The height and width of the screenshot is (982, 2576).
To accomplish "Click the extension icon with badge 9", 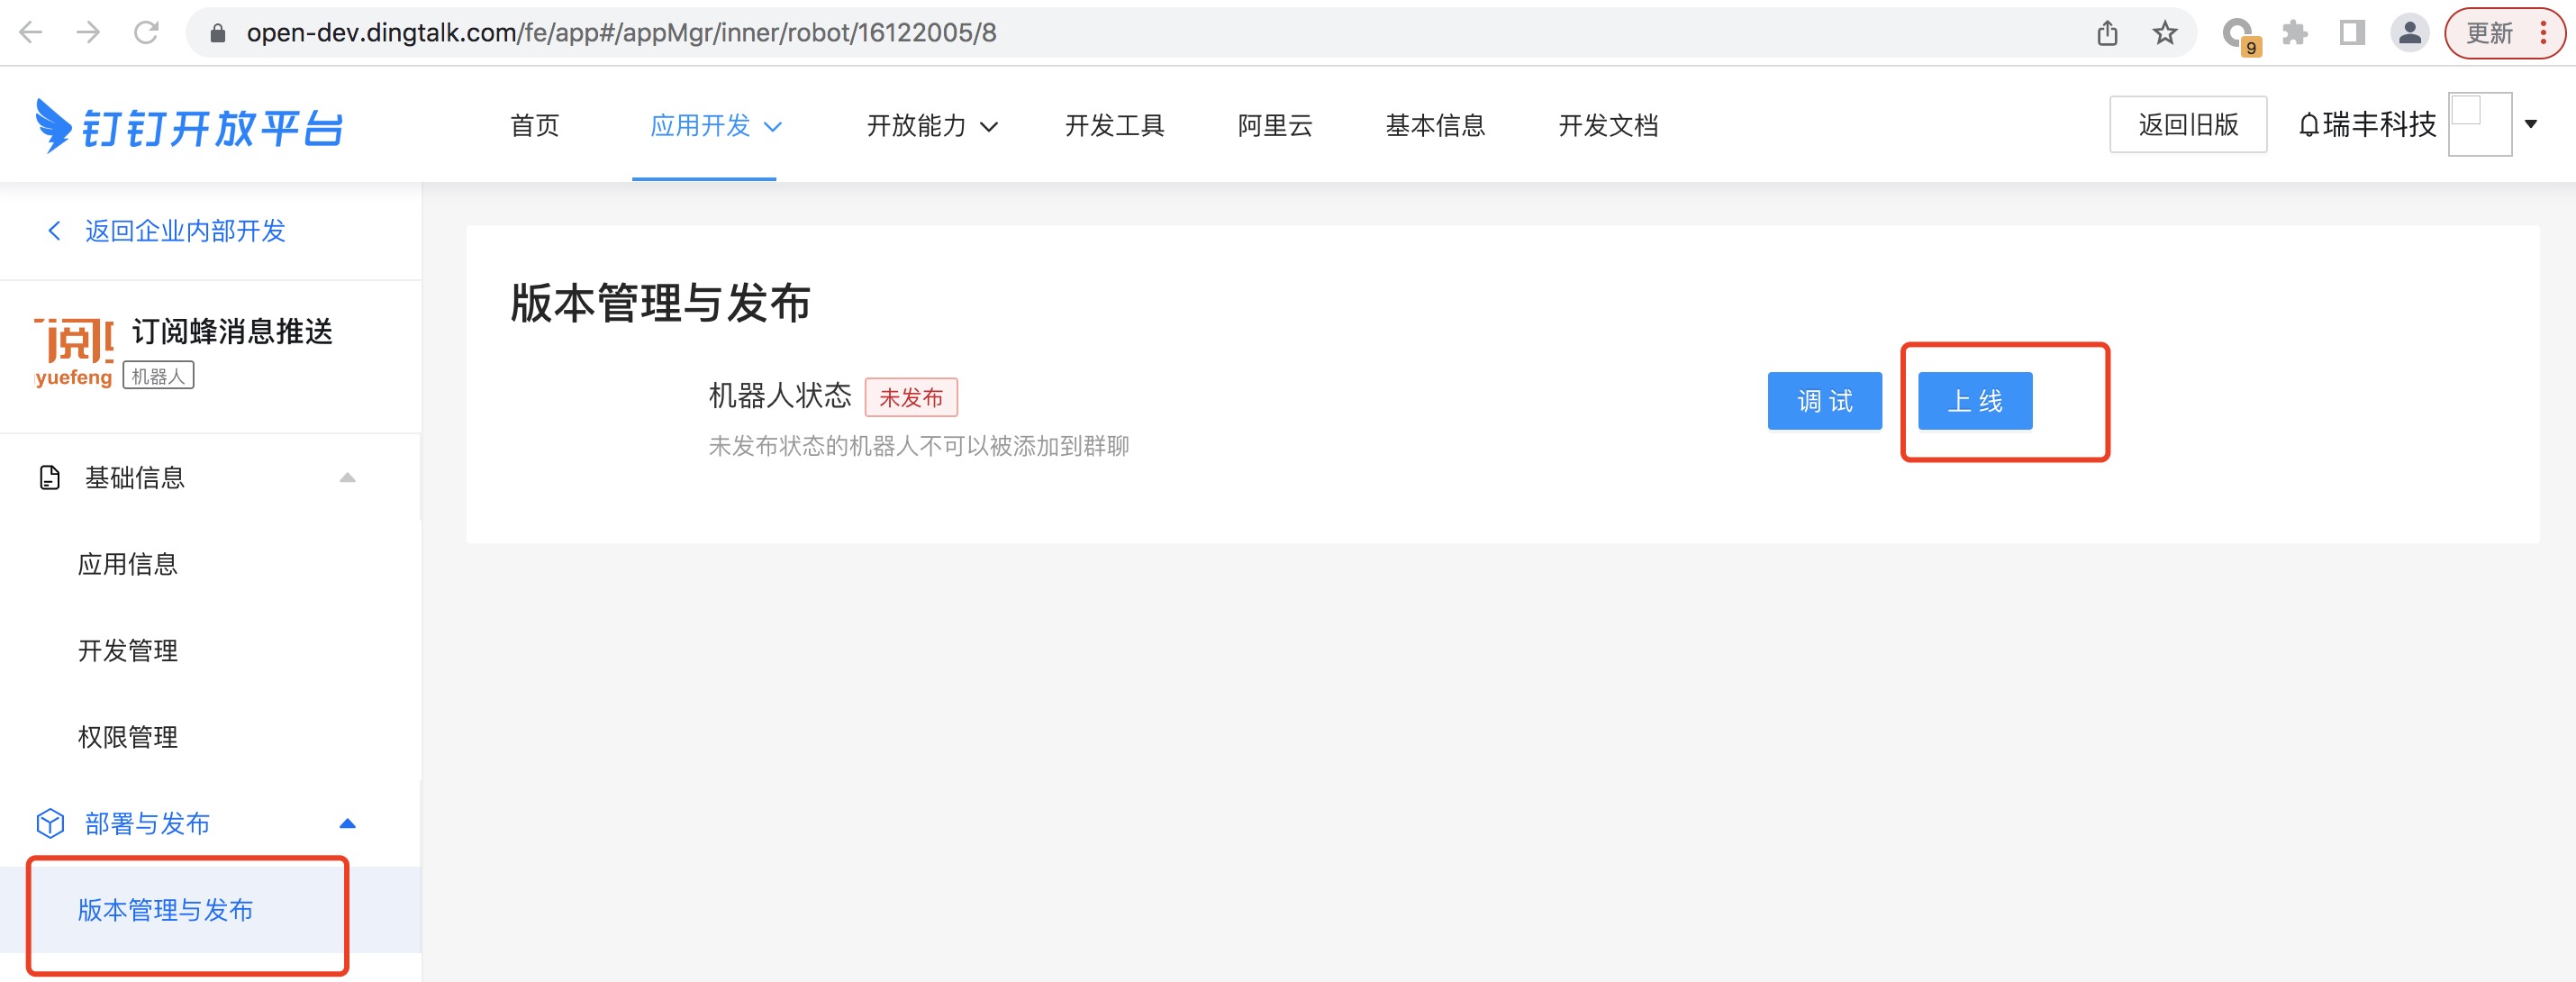I will tap(2238, 35).
